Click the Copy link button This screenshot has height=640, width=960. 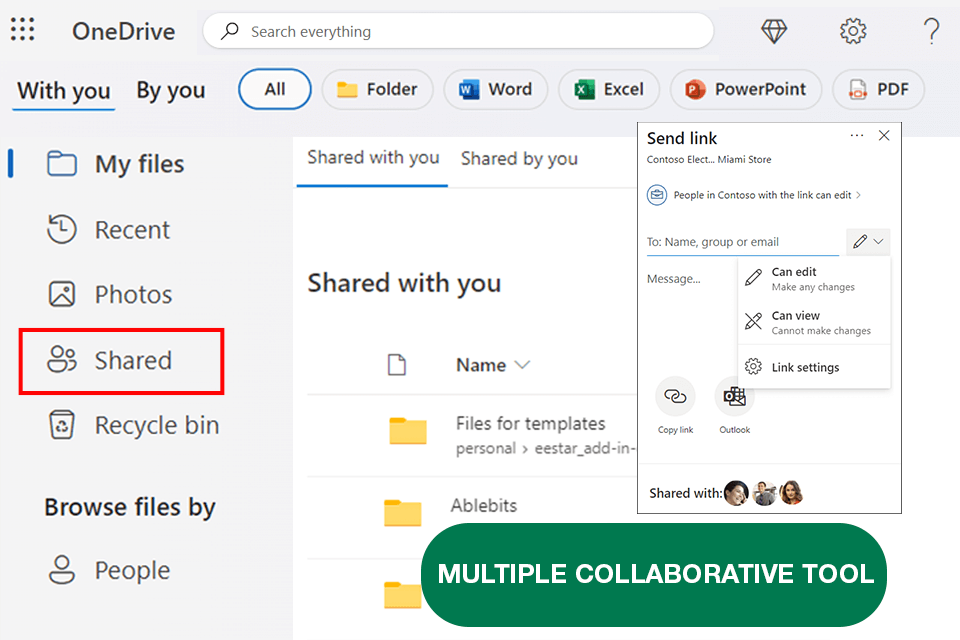click(675, 405)
